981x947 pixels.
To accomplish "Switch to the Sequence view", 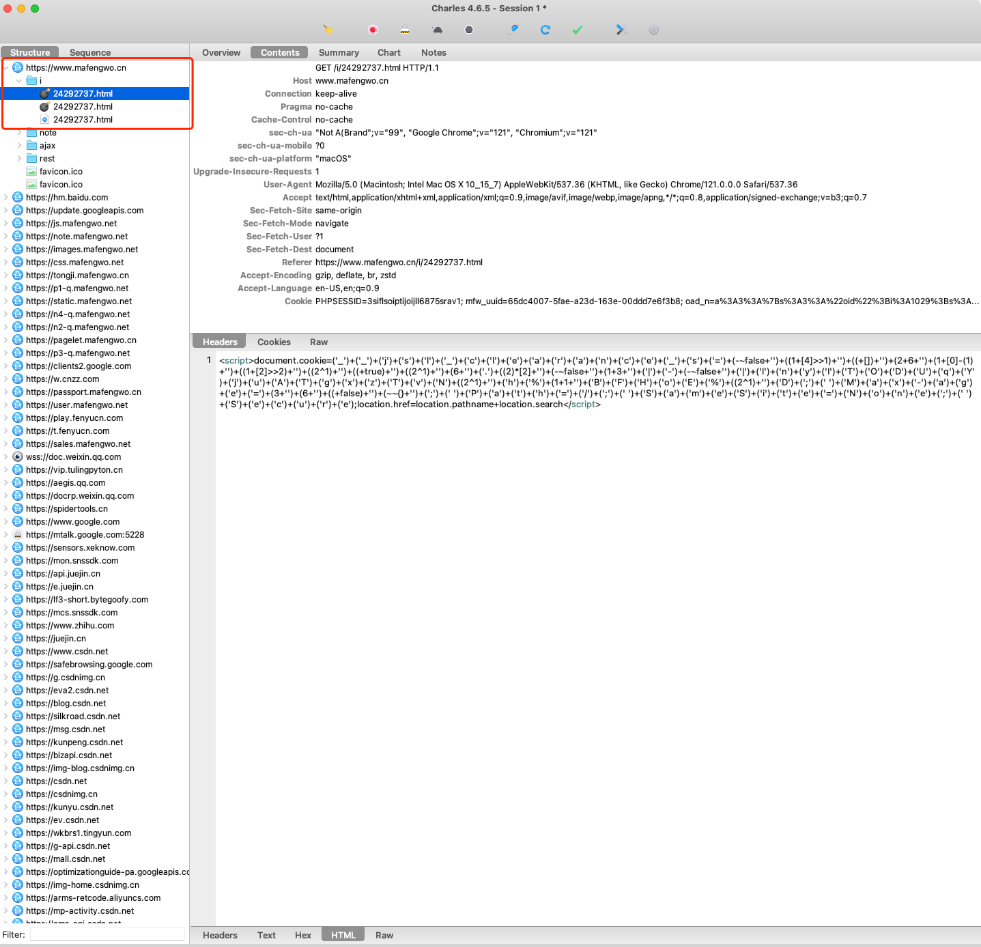I will pos(90,53).
